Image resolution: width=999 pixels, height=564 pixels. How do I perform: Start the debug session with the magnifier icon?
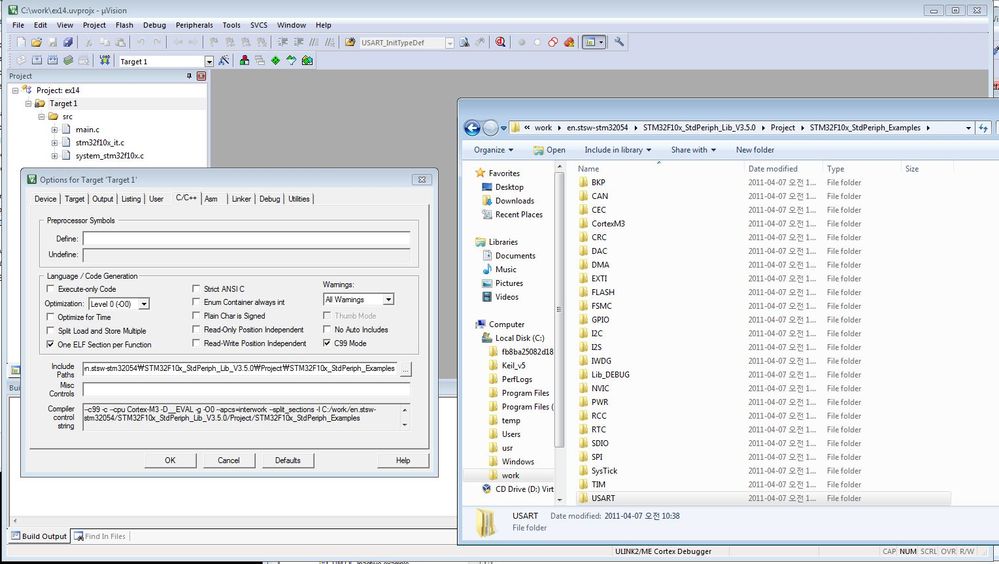tap(501, 42)
